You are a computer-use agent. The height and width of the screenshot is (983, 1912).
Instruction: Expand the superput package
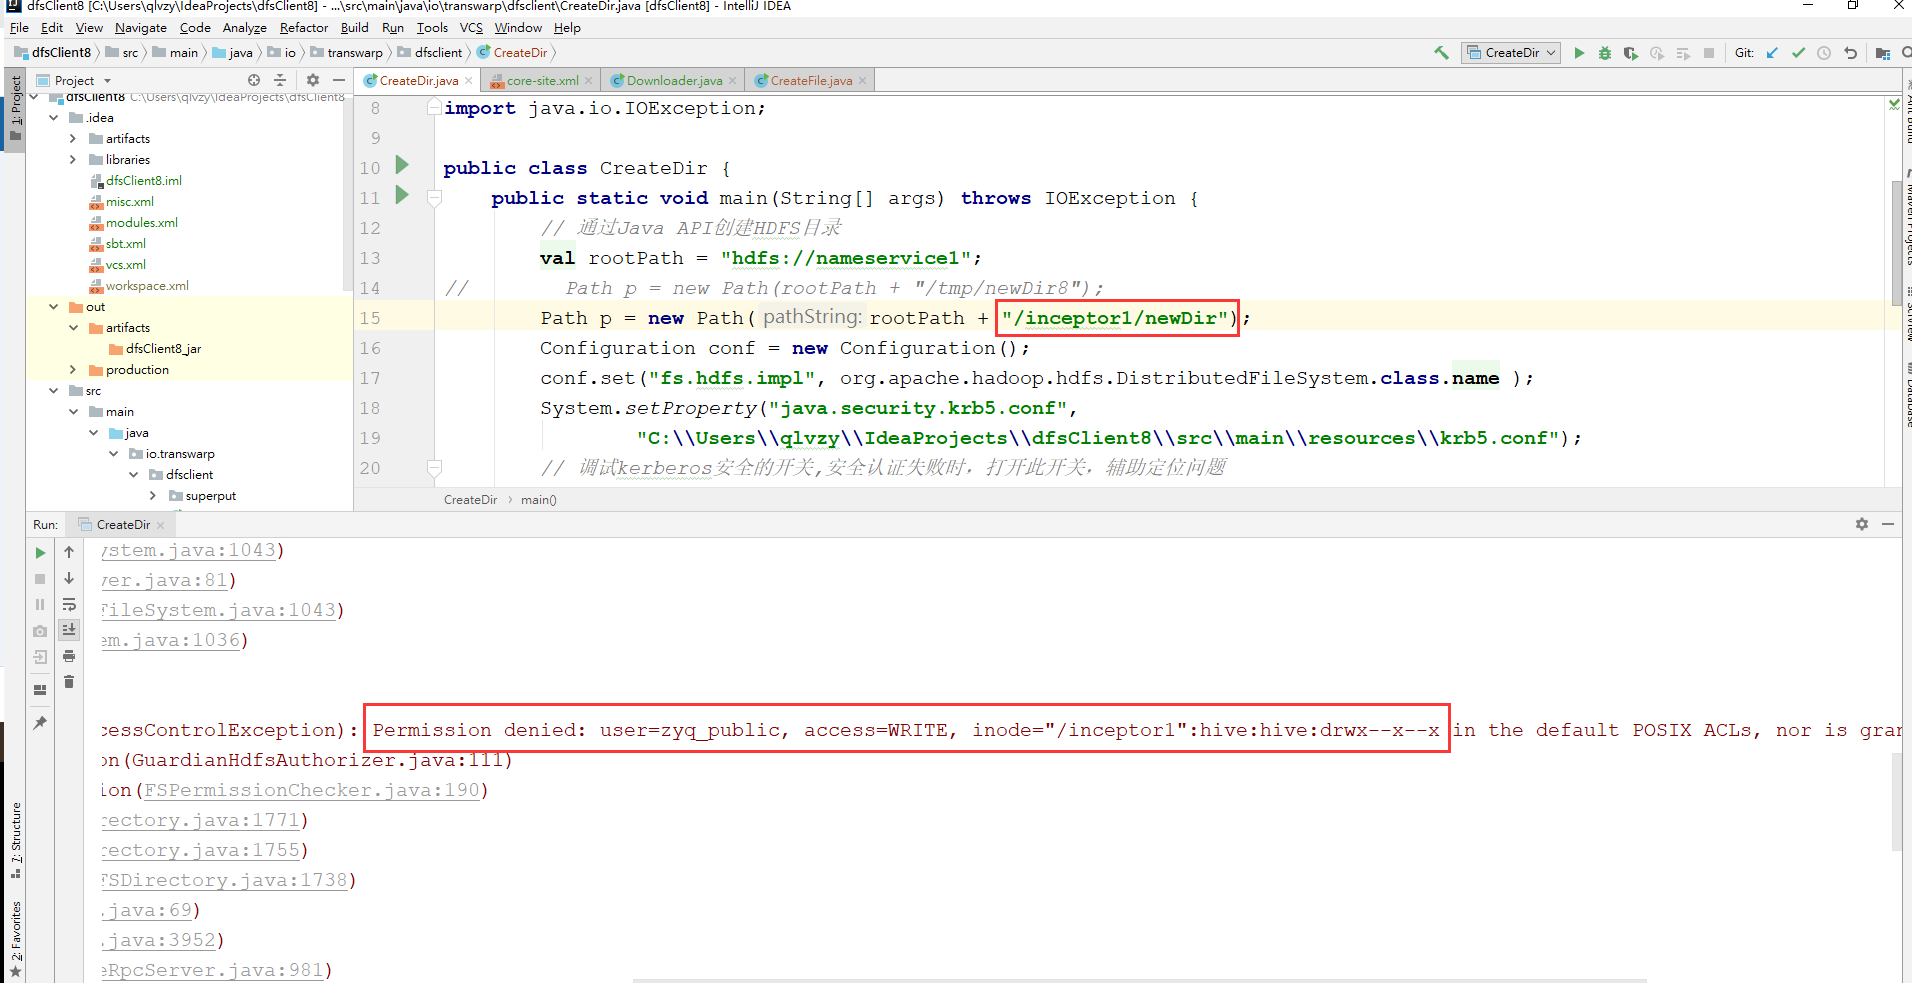click(x=153, y=496)
